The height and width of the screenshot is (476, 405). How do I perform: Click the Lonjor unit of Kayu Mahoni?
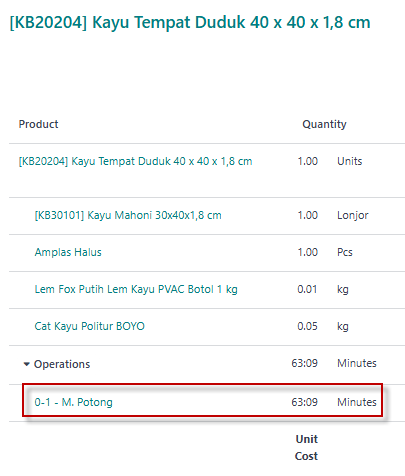click(x=353, y=215)
